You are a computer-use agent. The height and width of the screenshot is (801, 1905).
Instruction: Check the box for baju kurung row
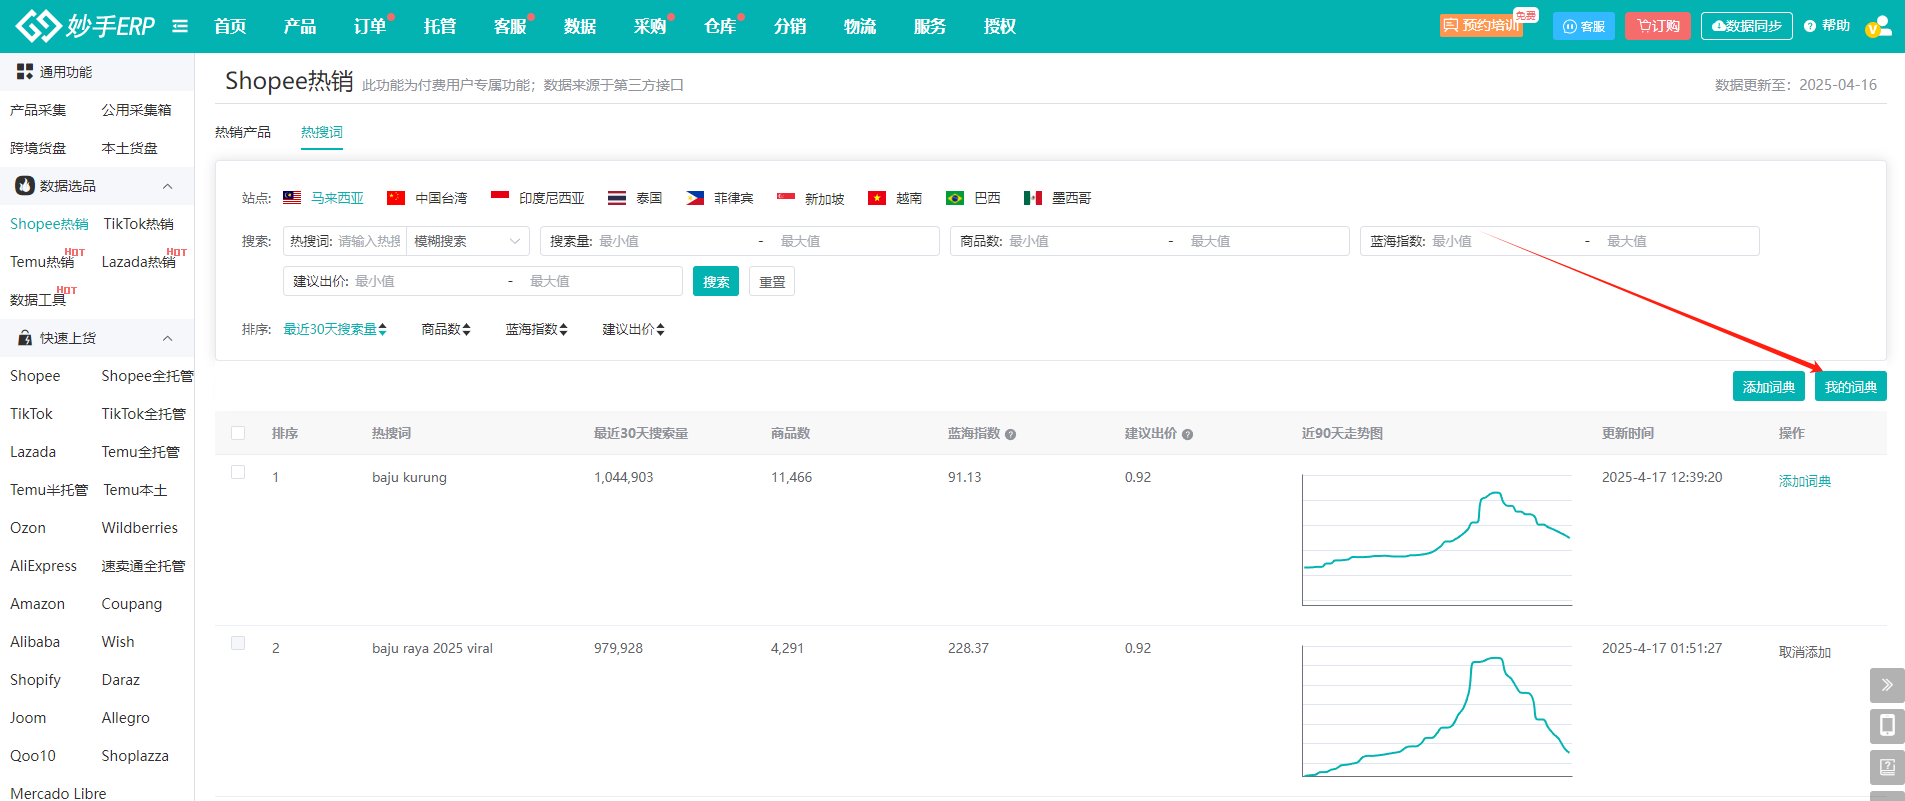point(238,472)
